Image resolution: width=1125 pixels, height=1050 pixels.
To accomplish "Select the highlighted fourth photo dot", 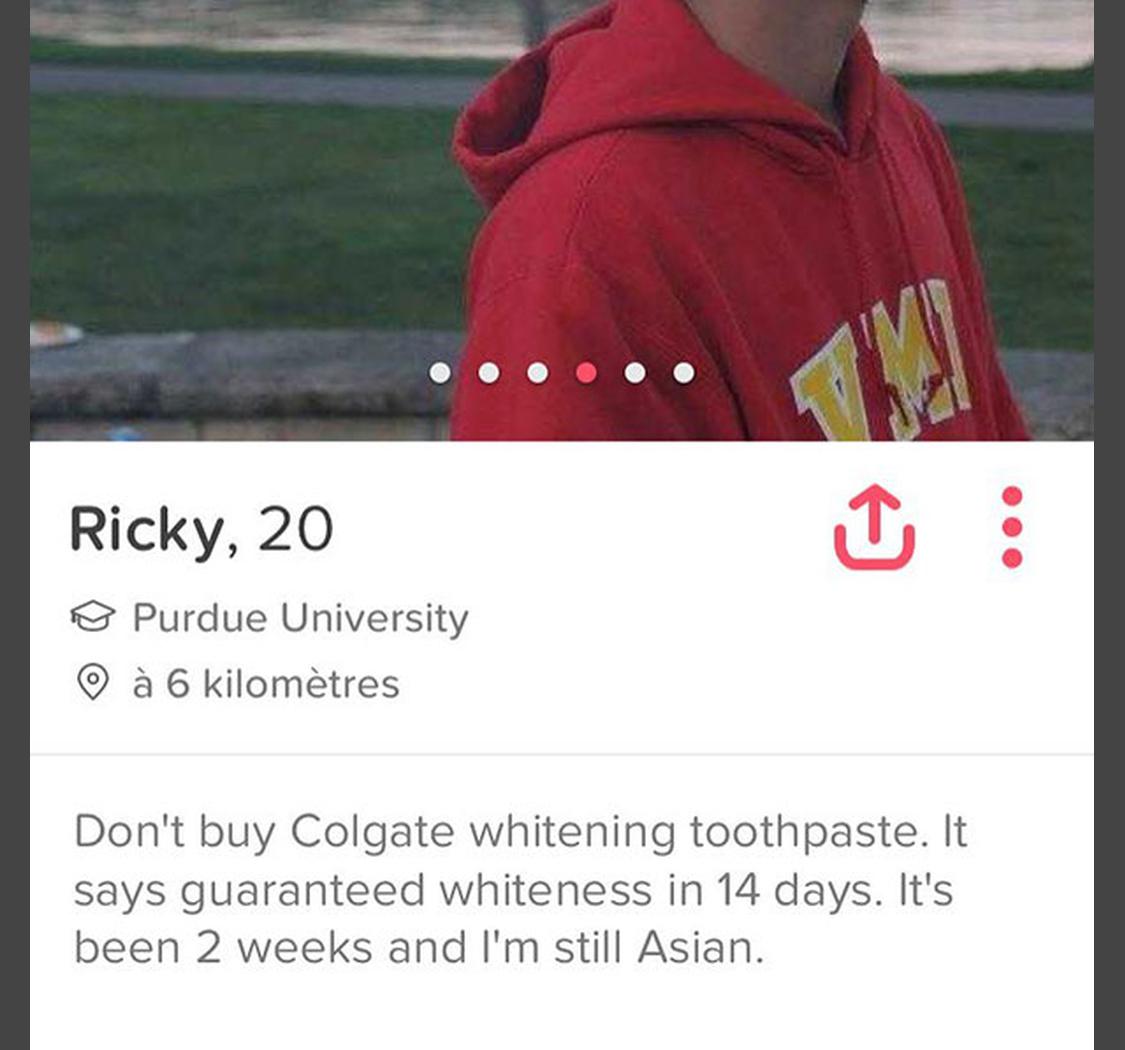I will point(586,372).
